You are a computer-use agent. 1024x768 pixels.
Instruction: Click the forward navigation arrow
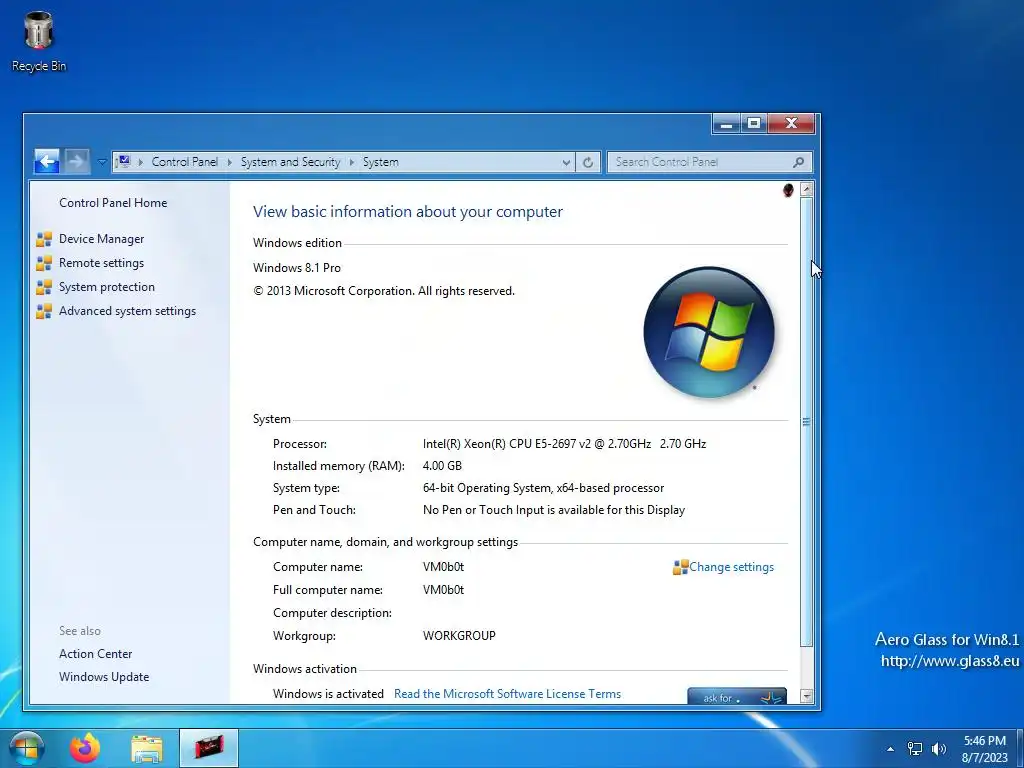click(76, 161)
